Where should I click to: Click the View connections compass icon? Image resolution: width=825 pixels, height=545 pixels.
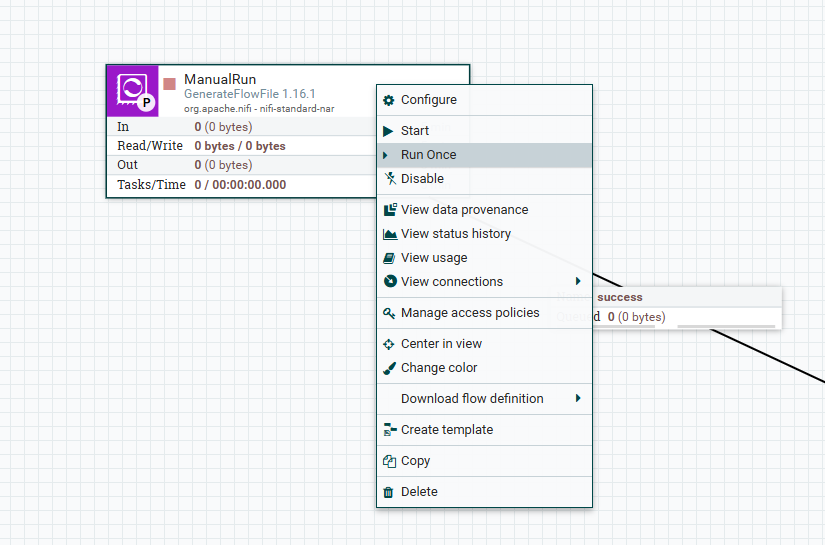click(390, 281)
